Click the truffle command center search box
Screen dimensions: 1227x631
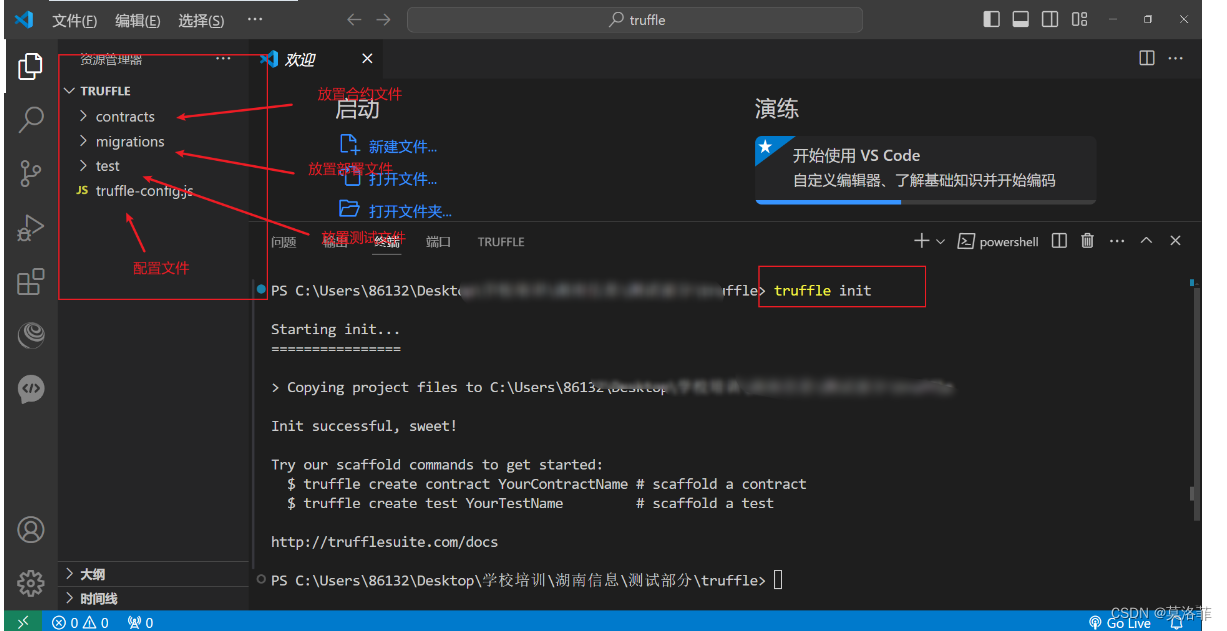pyautogui.click(x=635, y=20)
